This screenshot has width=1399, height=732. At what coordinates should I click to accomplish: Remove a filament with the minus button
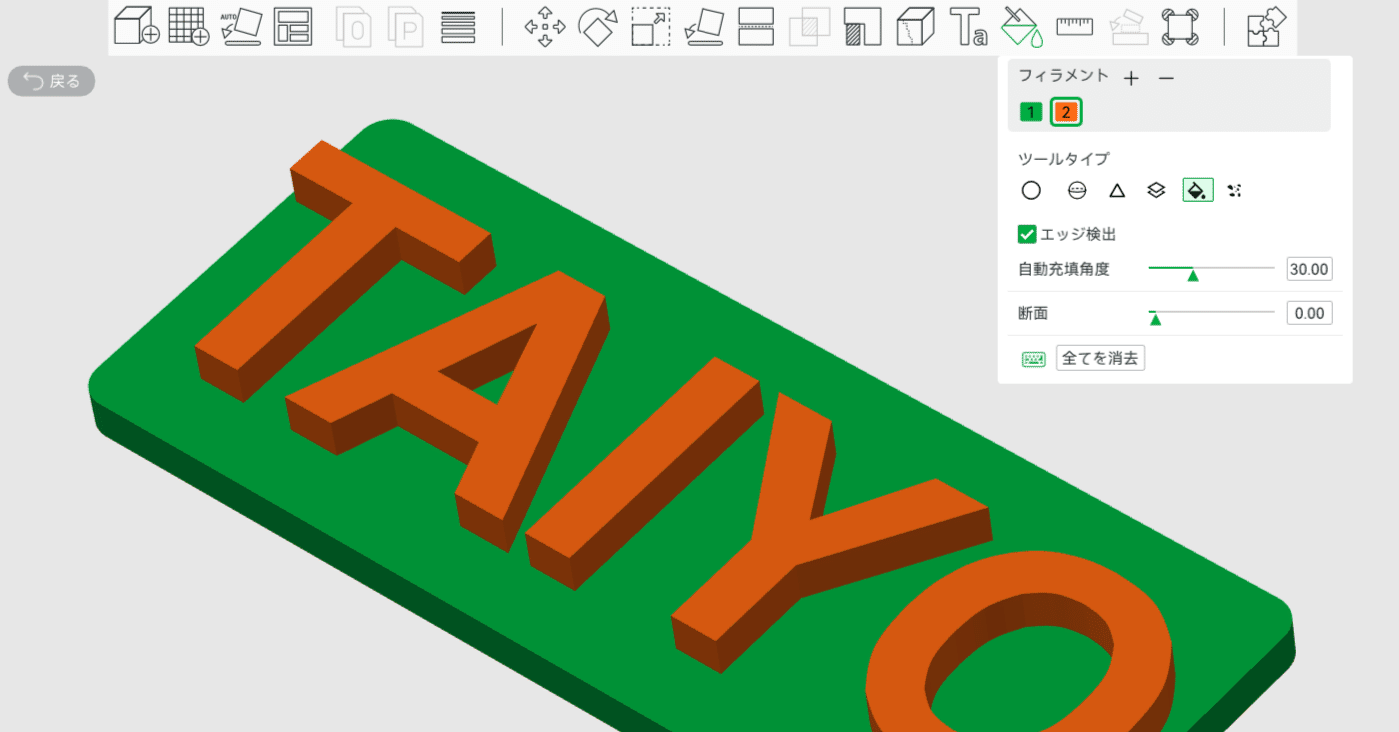click(x=1166, y=78)
